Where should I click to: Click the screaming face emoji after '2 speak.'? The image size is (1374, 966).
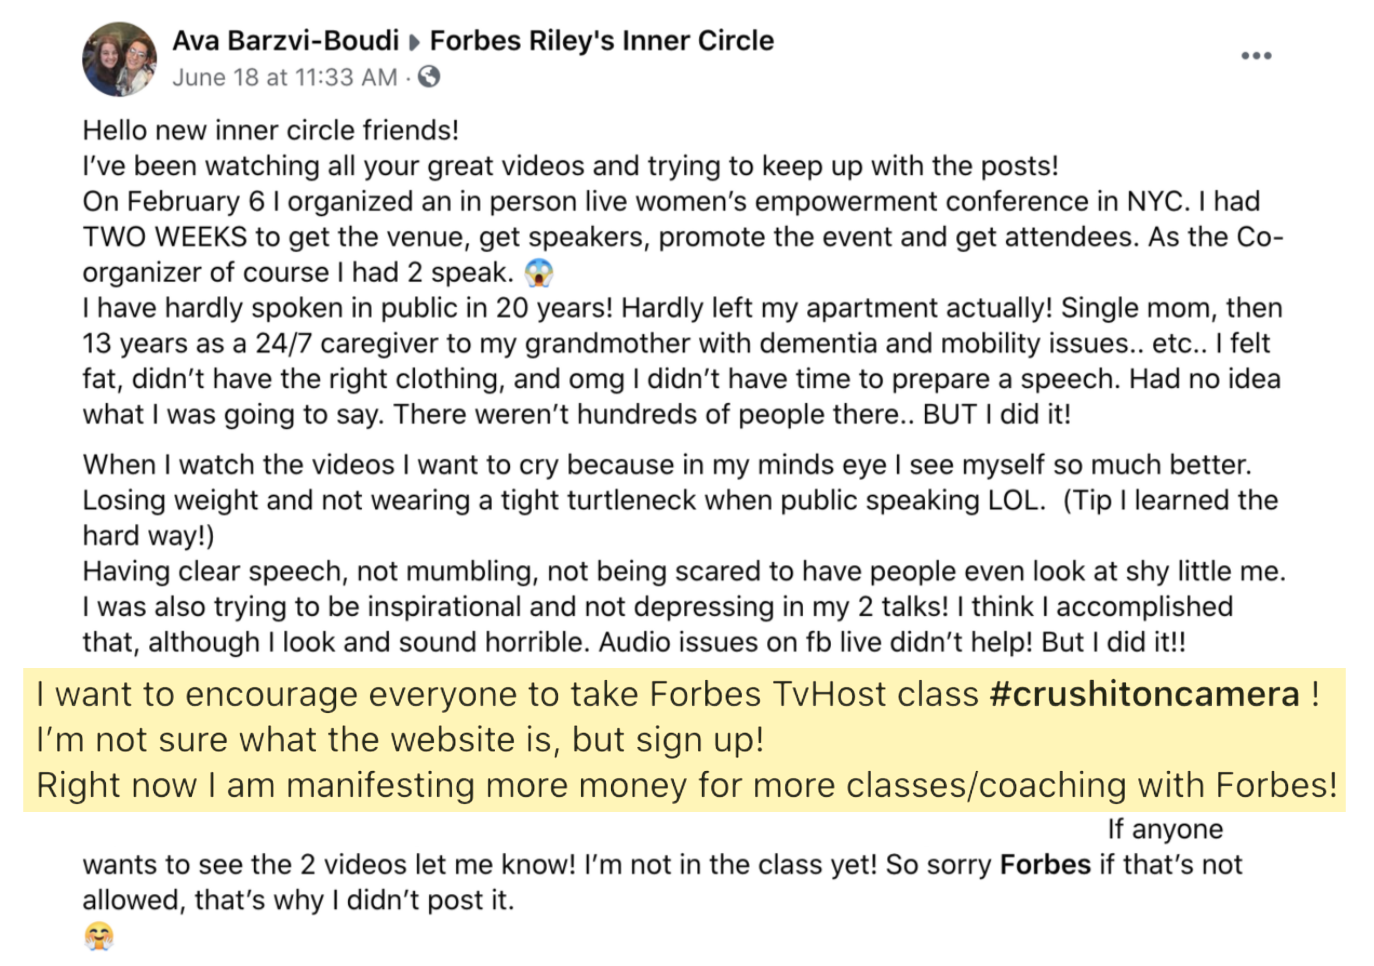[539, 272]
